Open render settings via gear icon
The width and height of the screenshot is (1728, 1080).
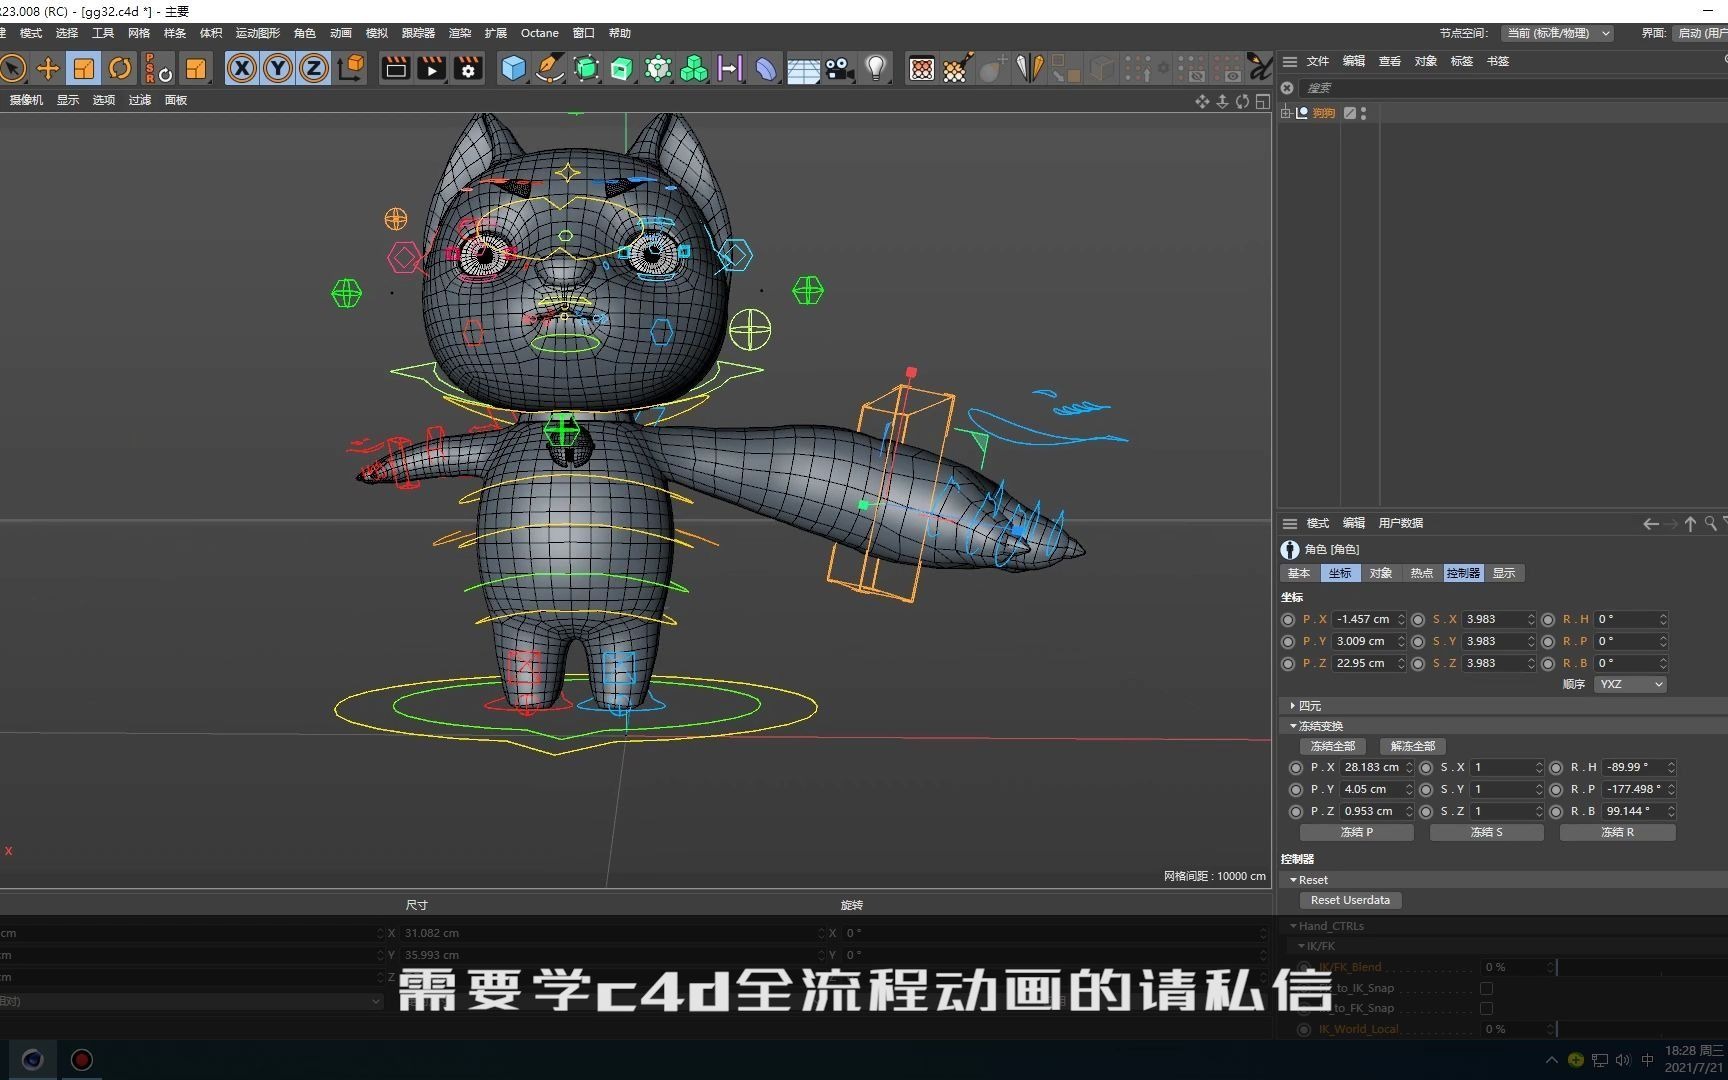[x=467, y=68]
